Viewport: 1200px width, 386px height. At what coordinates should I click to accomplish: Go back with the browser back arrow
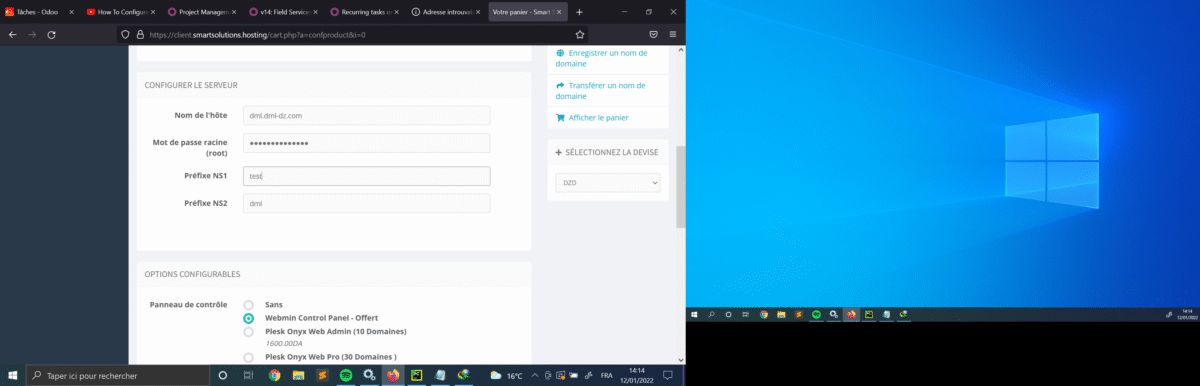12,34
